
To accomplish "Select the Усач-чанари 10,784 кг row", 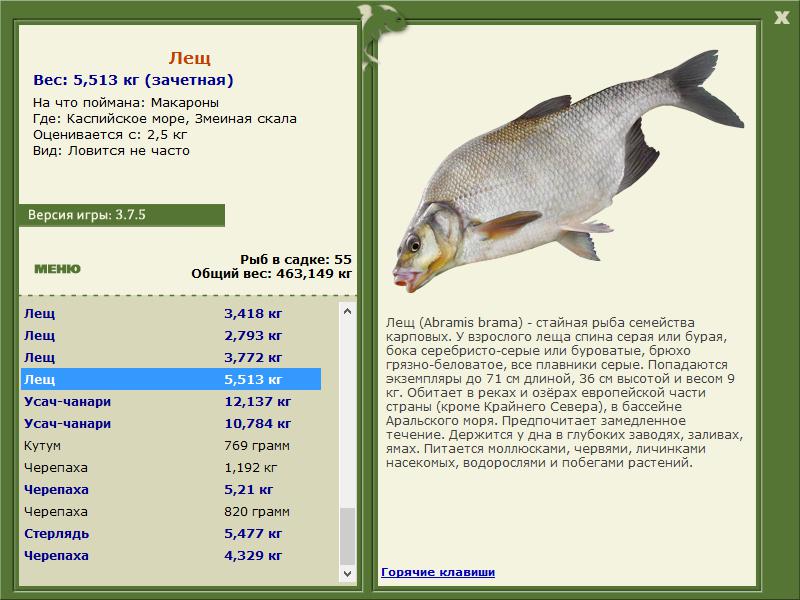I will click(171, 423).
